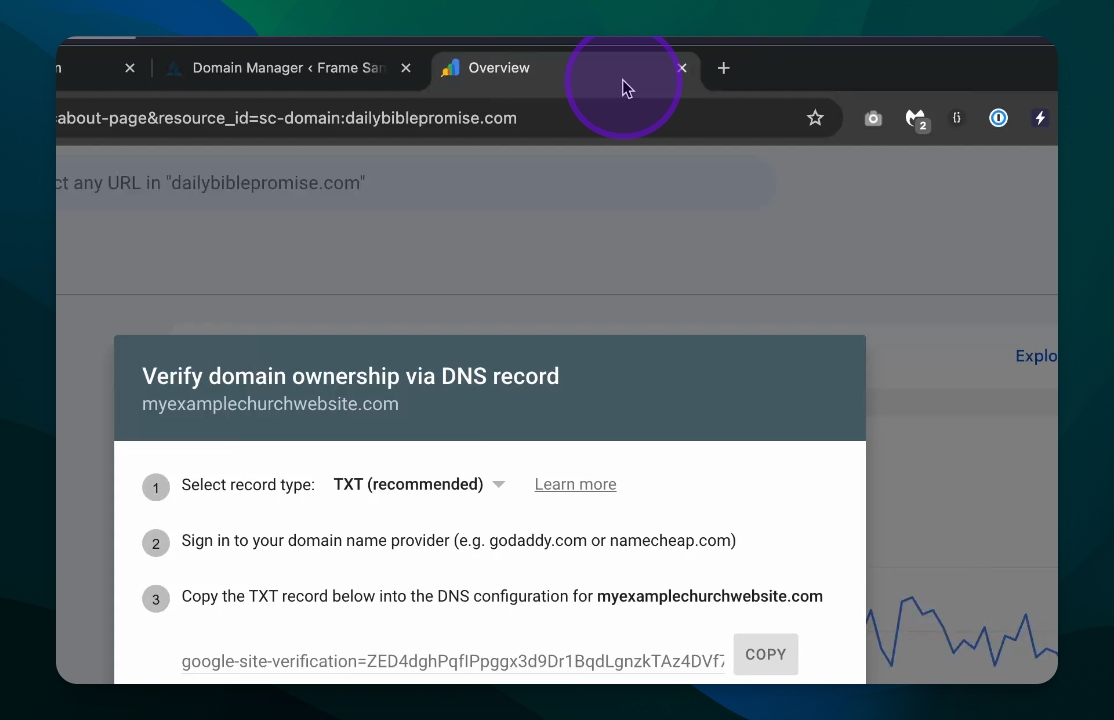Click the Sign in to your domain provider text
Viewport: 1114px width, 720px height.
(458, 541)
